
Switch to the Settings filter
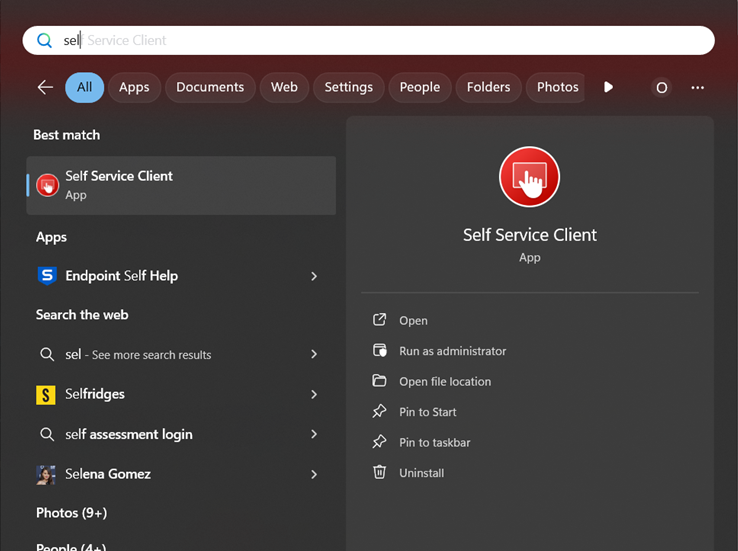tap(349, 87)
